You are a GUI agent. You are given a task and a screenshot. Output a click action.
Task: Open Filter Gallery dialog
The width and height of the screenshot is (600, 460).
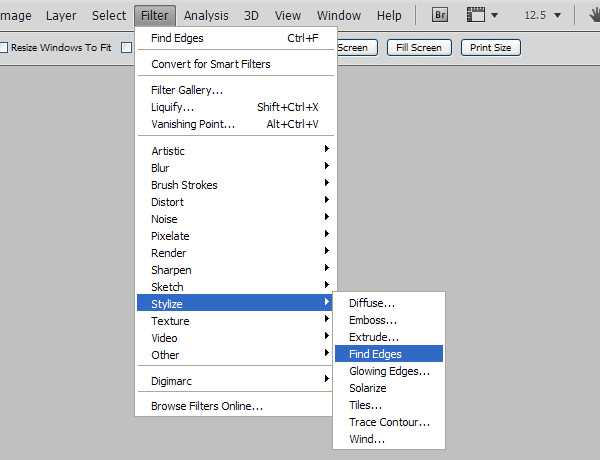click(187, 90)
